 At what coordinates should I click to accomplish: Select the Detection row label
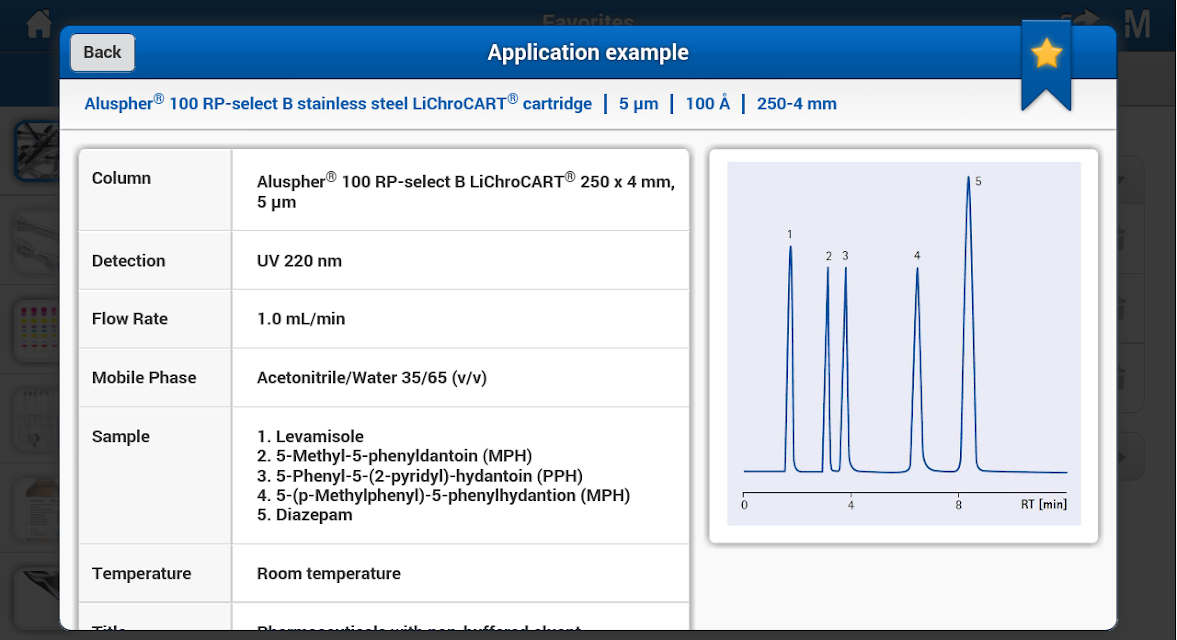[x=128, y=260]
